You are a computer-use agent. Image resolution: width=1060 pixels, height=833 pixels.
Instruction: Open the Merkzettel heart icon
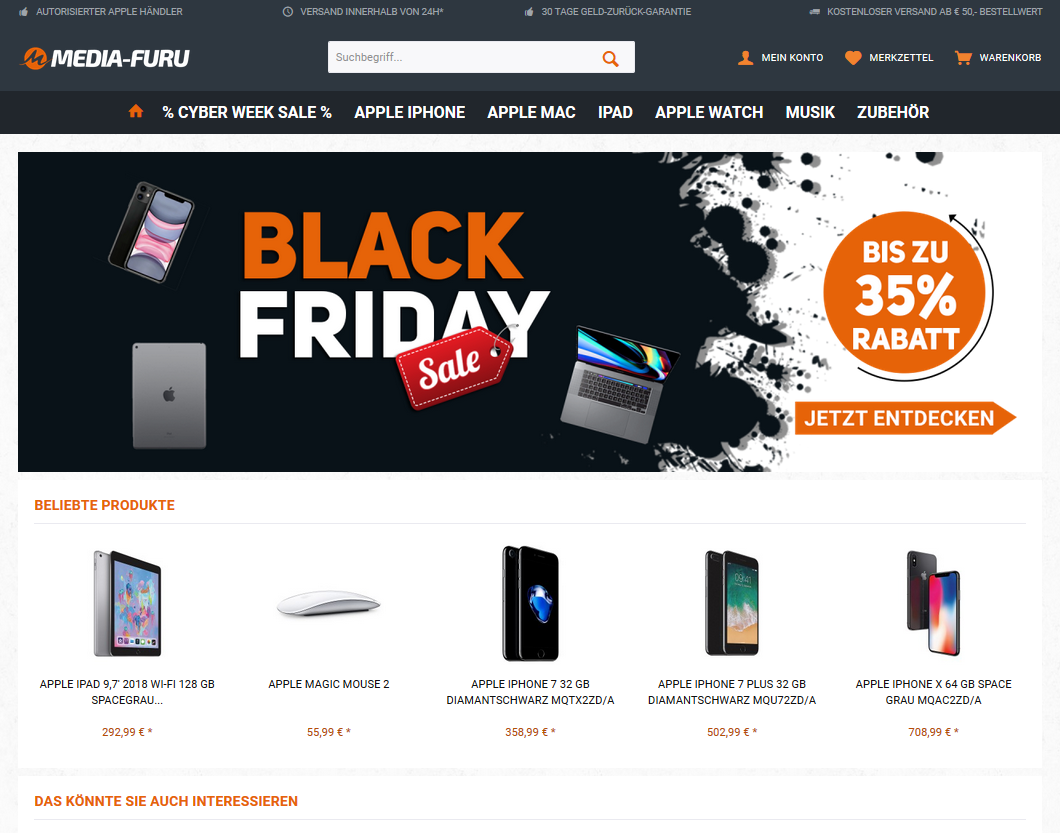pyautogui.click(x=853, y=57)
